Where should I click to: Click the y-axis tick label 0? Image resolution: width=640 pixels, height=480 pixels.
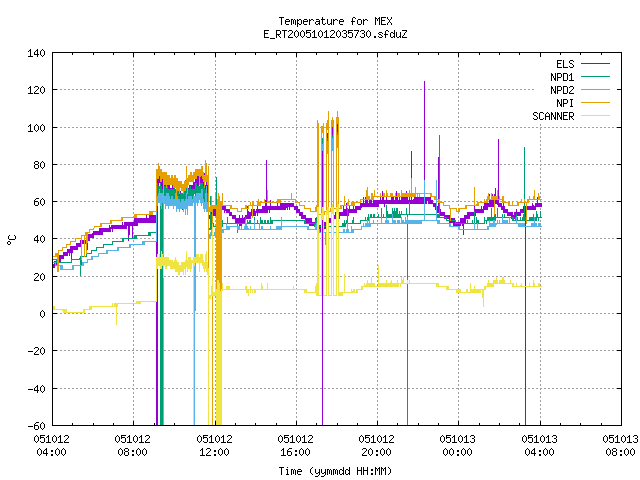pos(42,314)
